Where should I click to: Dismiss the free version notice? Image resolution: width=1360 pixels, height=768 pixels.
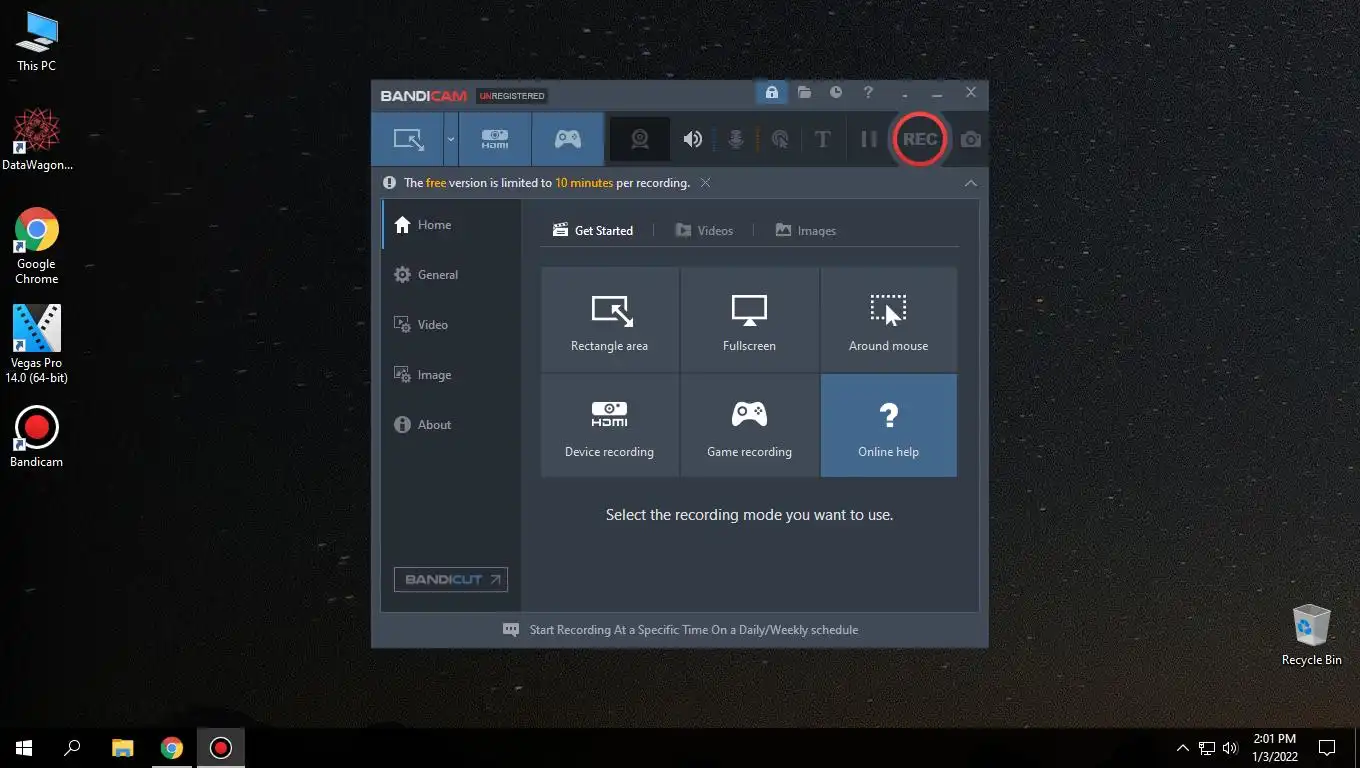pyautogui.click(x=705, y=183)
